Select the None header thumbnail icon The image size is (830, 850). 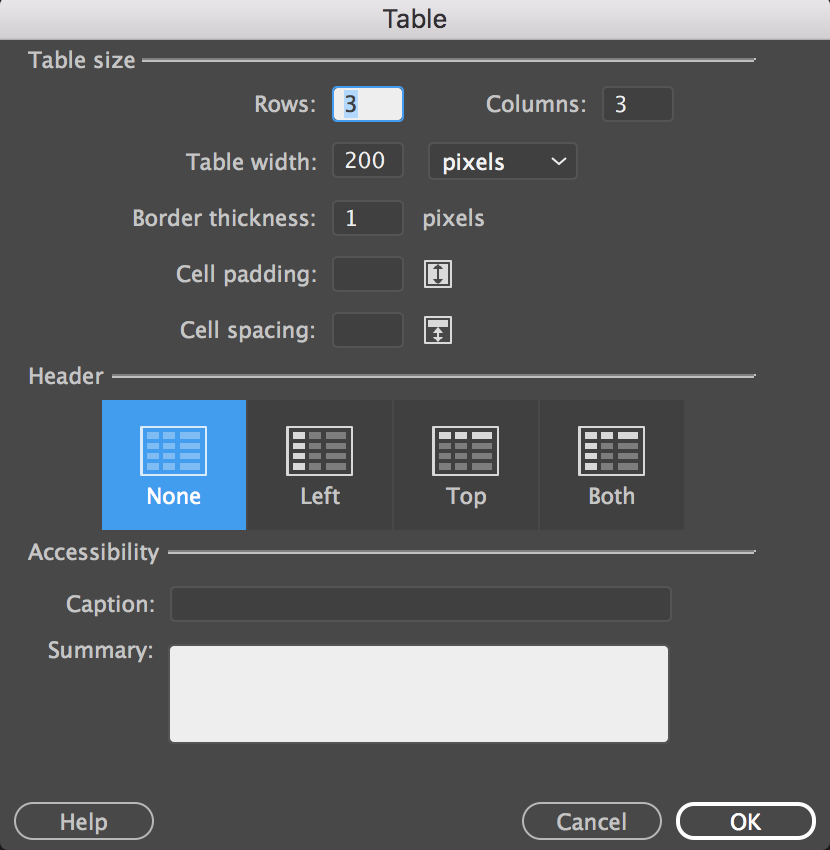coord(173,450)
